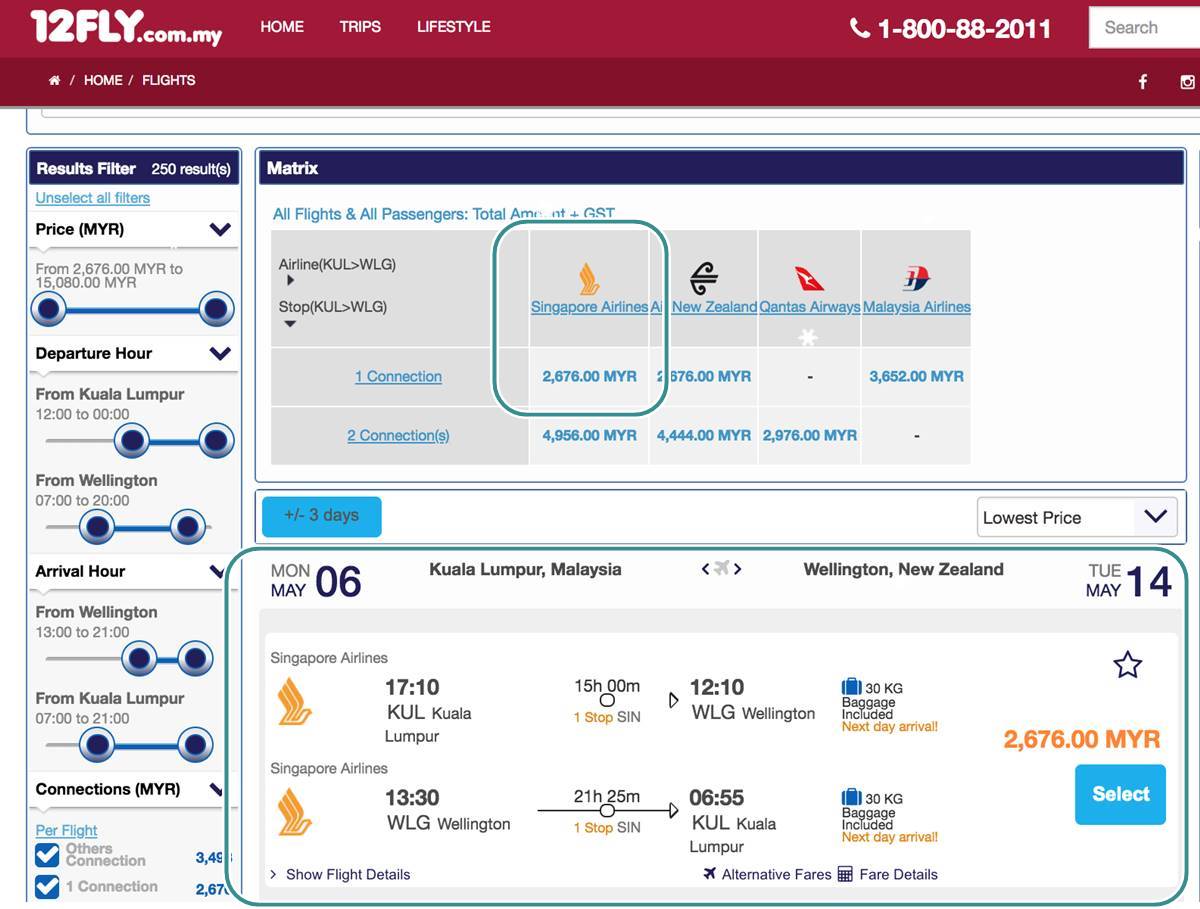Collapse the Departure Hour filter section
The width and height of the screenshot is (1200, 909).
pyautogui.click(x=221, y=353)
